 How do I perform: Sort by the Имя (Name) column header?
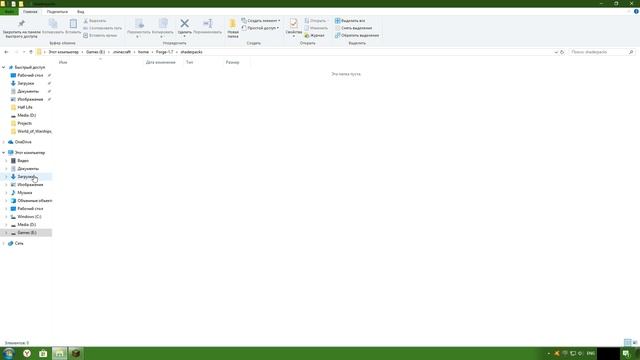coord(63,62)
